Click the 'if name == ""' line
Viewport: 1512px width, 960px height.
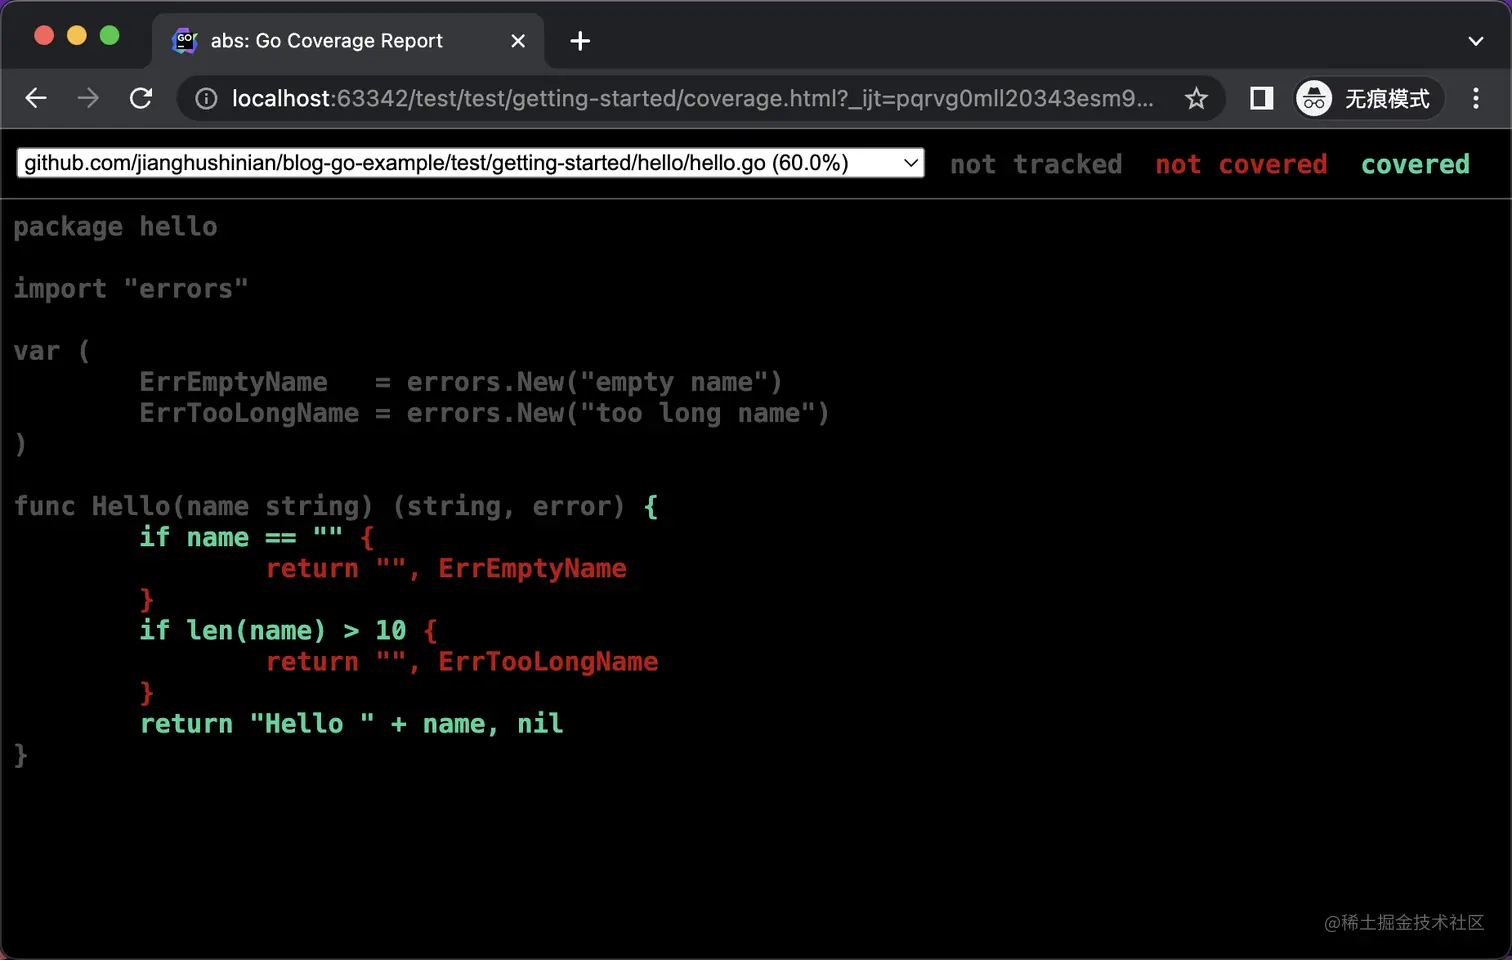point(257,537)
